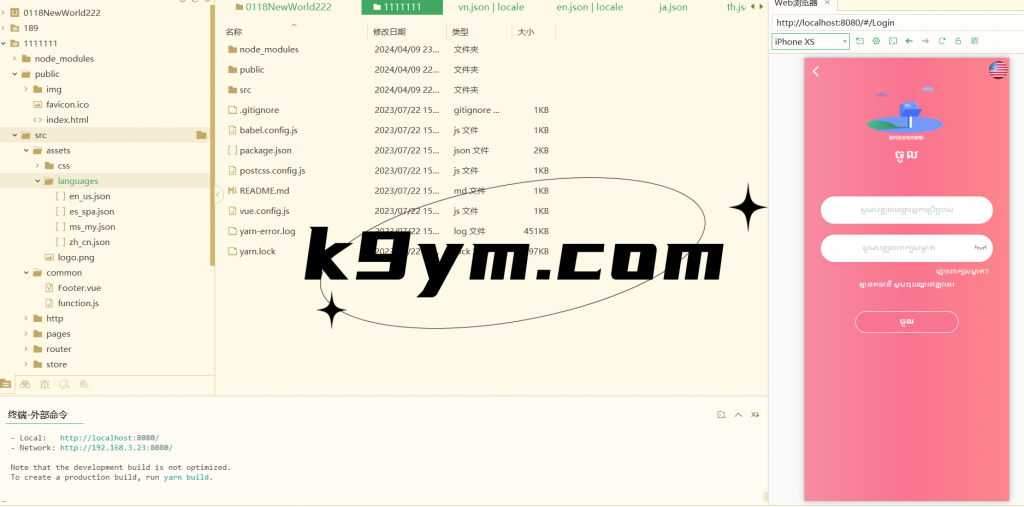Click the open-in-external-browser icon in Web browser toolbar
Image resolution: width=1024 pixels, height=507 pixels.
point(860,41)
